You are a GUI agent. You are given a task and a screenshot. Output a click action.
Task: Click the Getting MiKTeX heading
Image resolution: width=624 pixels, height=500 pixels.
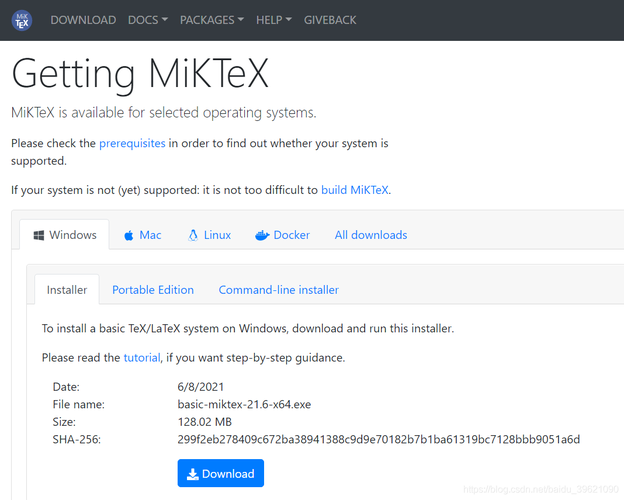tap(140, 74)
